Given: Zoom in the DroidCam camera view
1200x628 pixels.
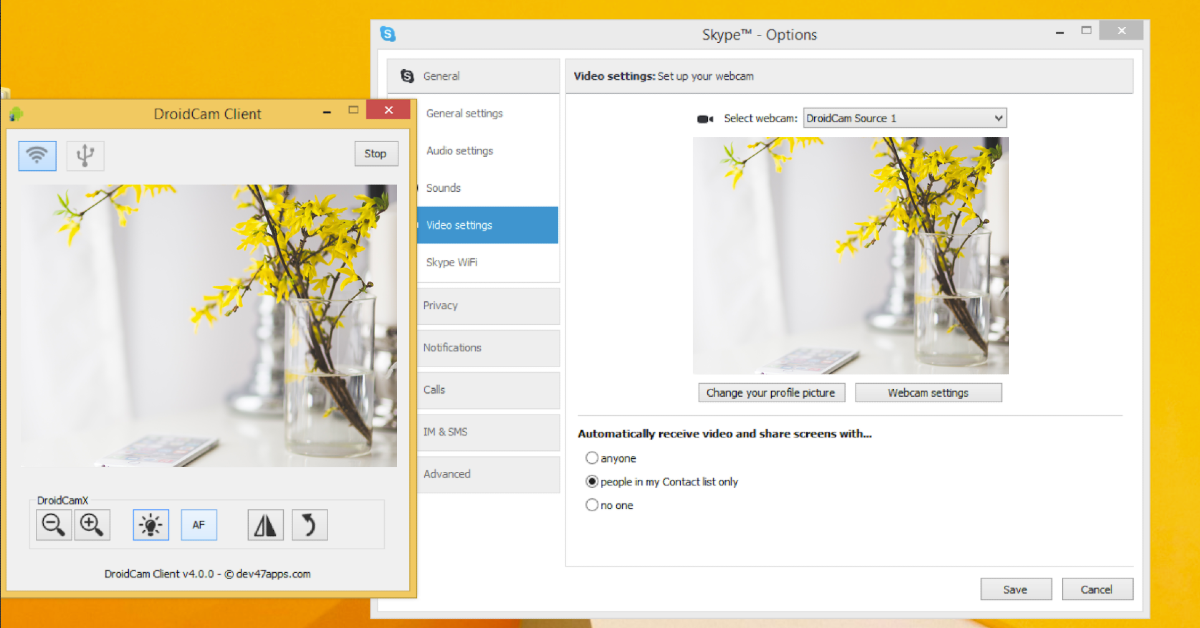Looking at the screenshot, I should pos(92,525).
